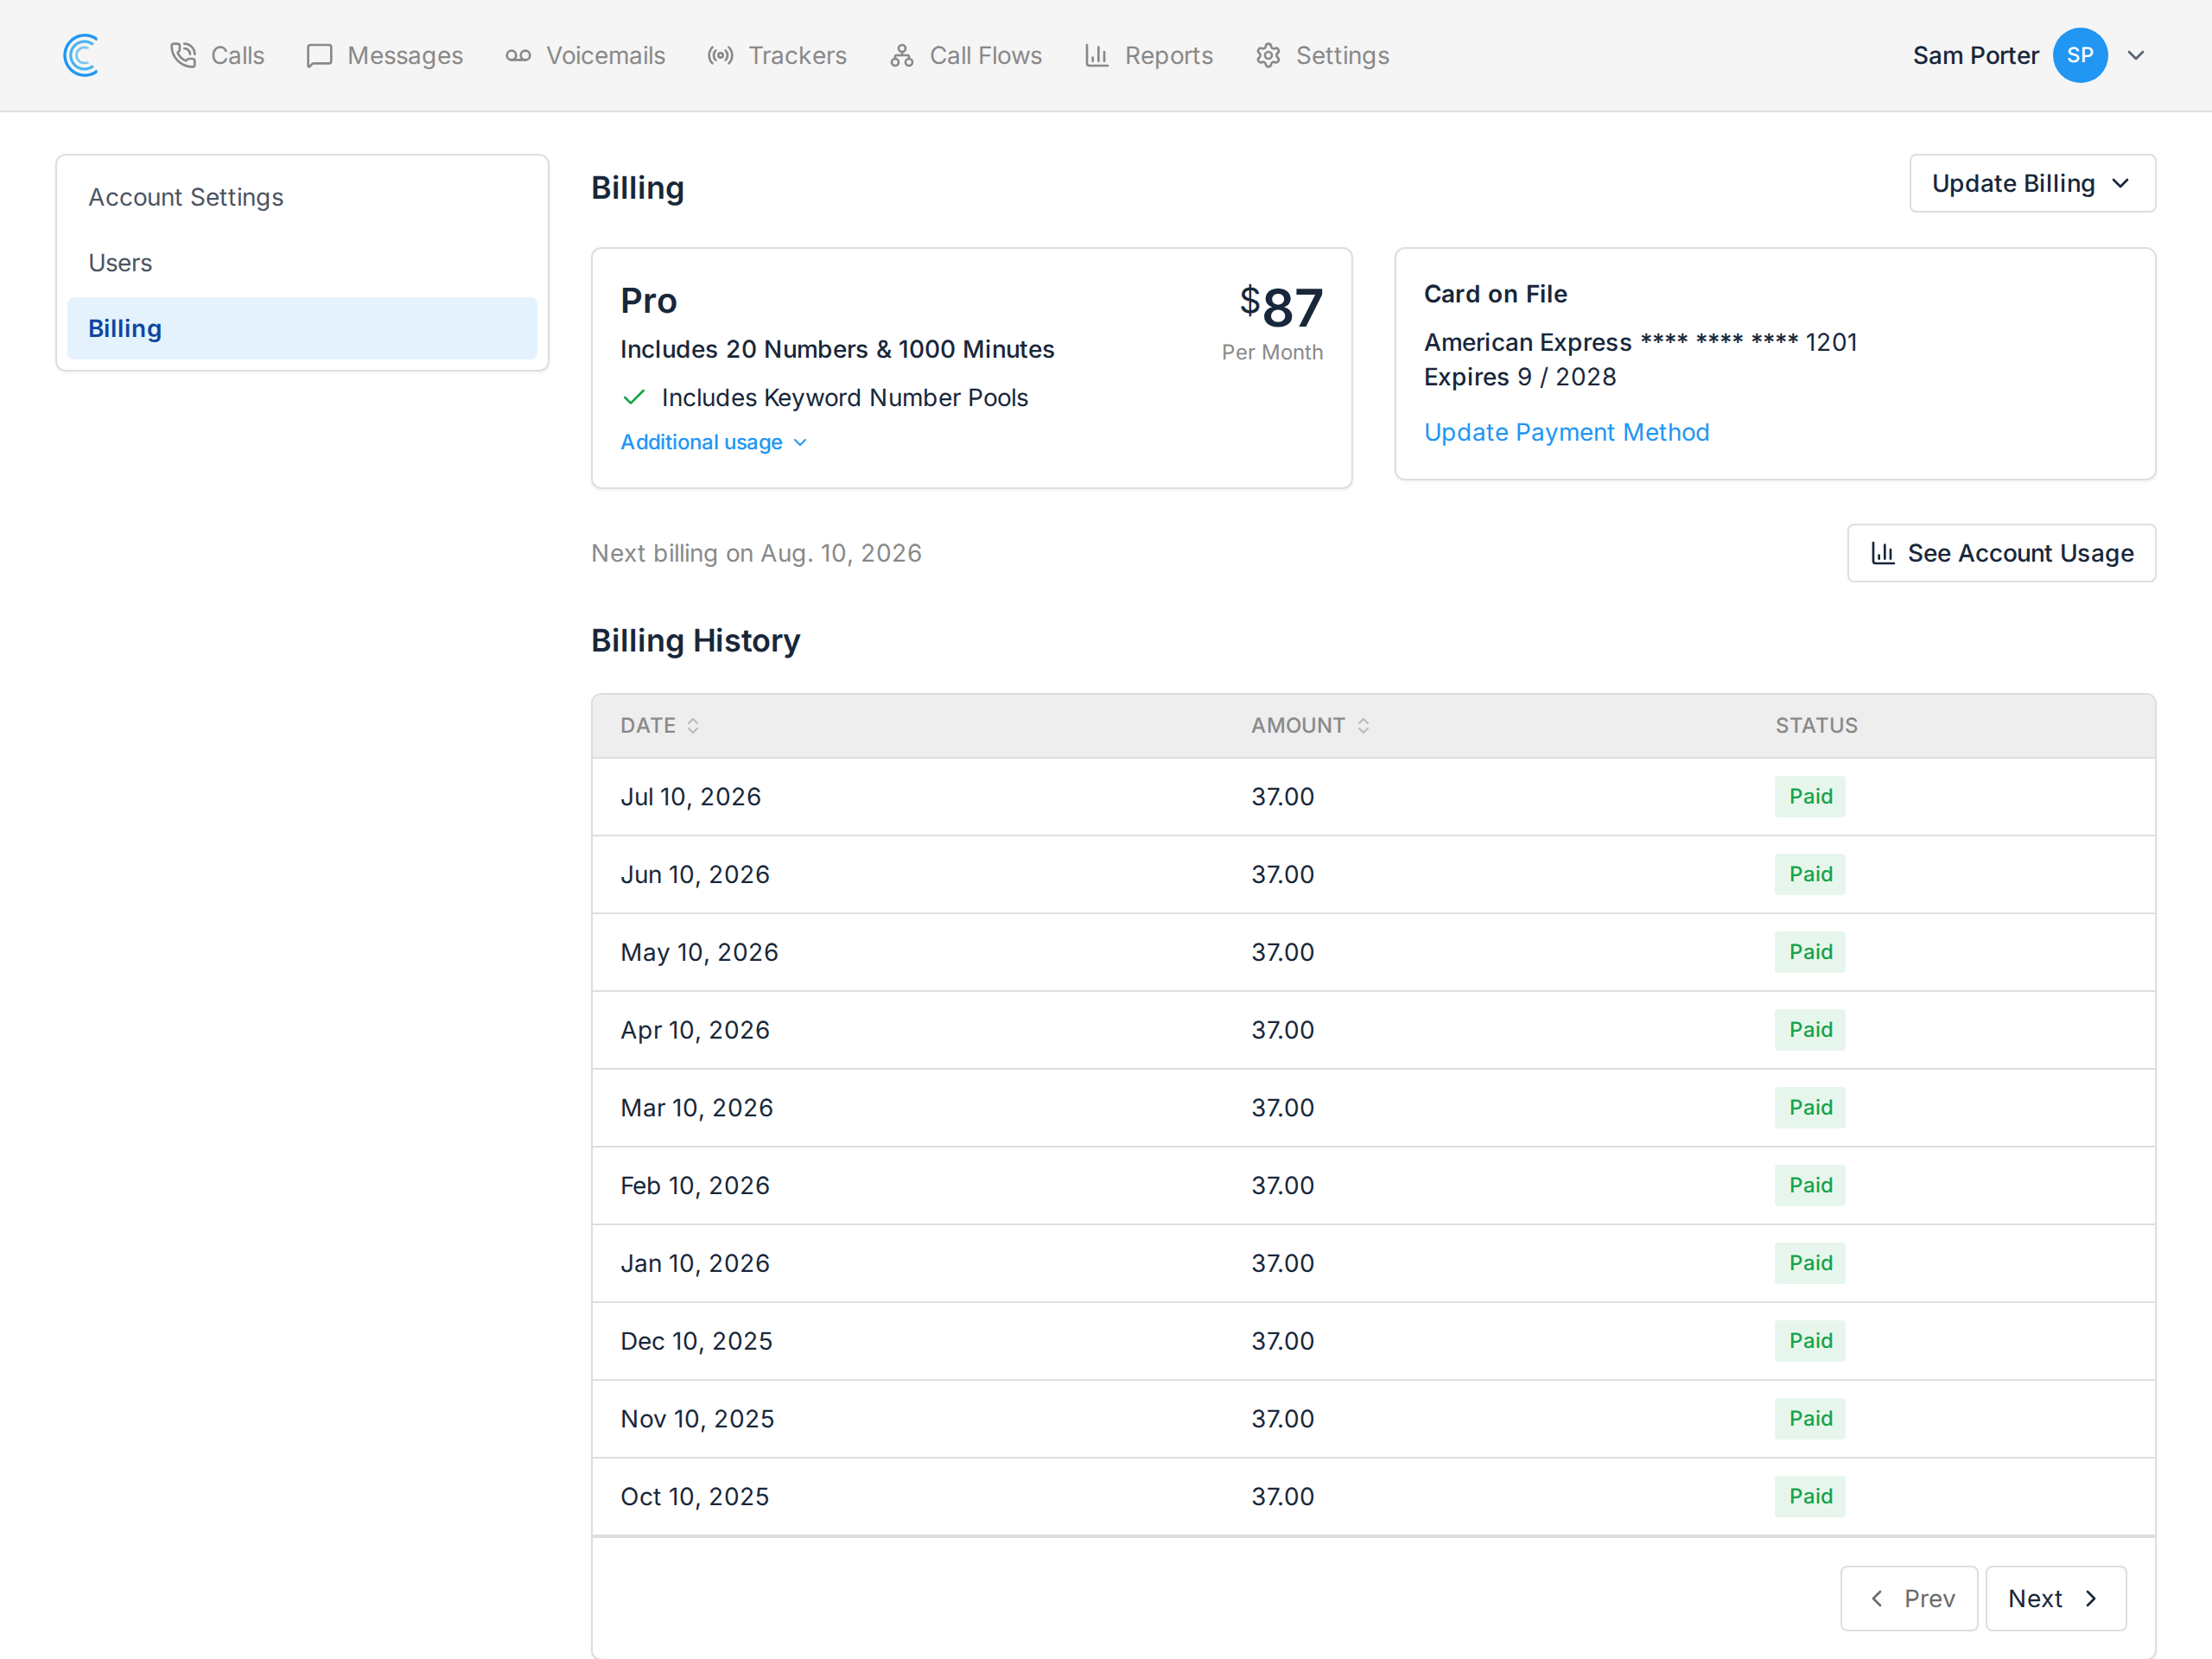Click the Update Payment Method link
The width and height of the screenshot is (2212, 1659).
pos(1566,432)
